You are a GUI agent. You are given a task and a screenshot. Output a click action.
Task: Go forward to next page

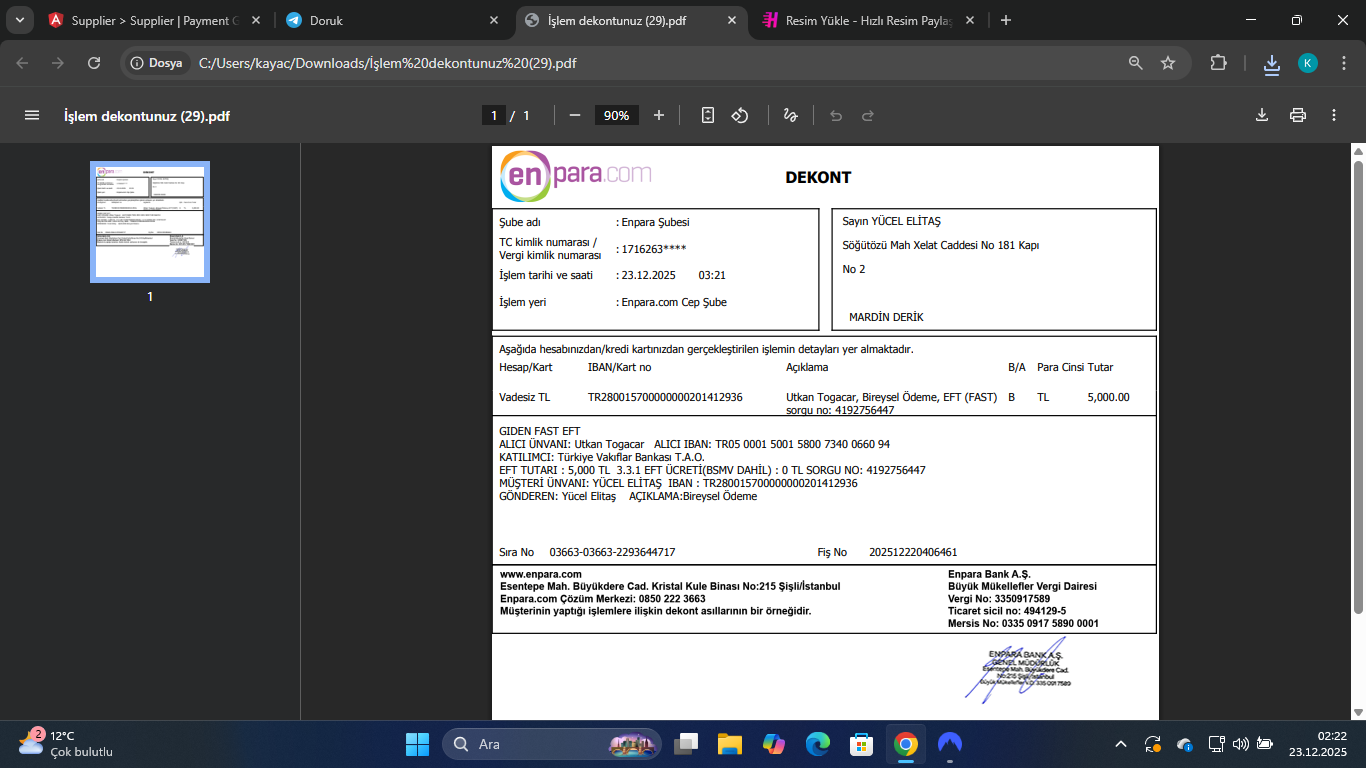pyautogui.click(x=58, y=62)
